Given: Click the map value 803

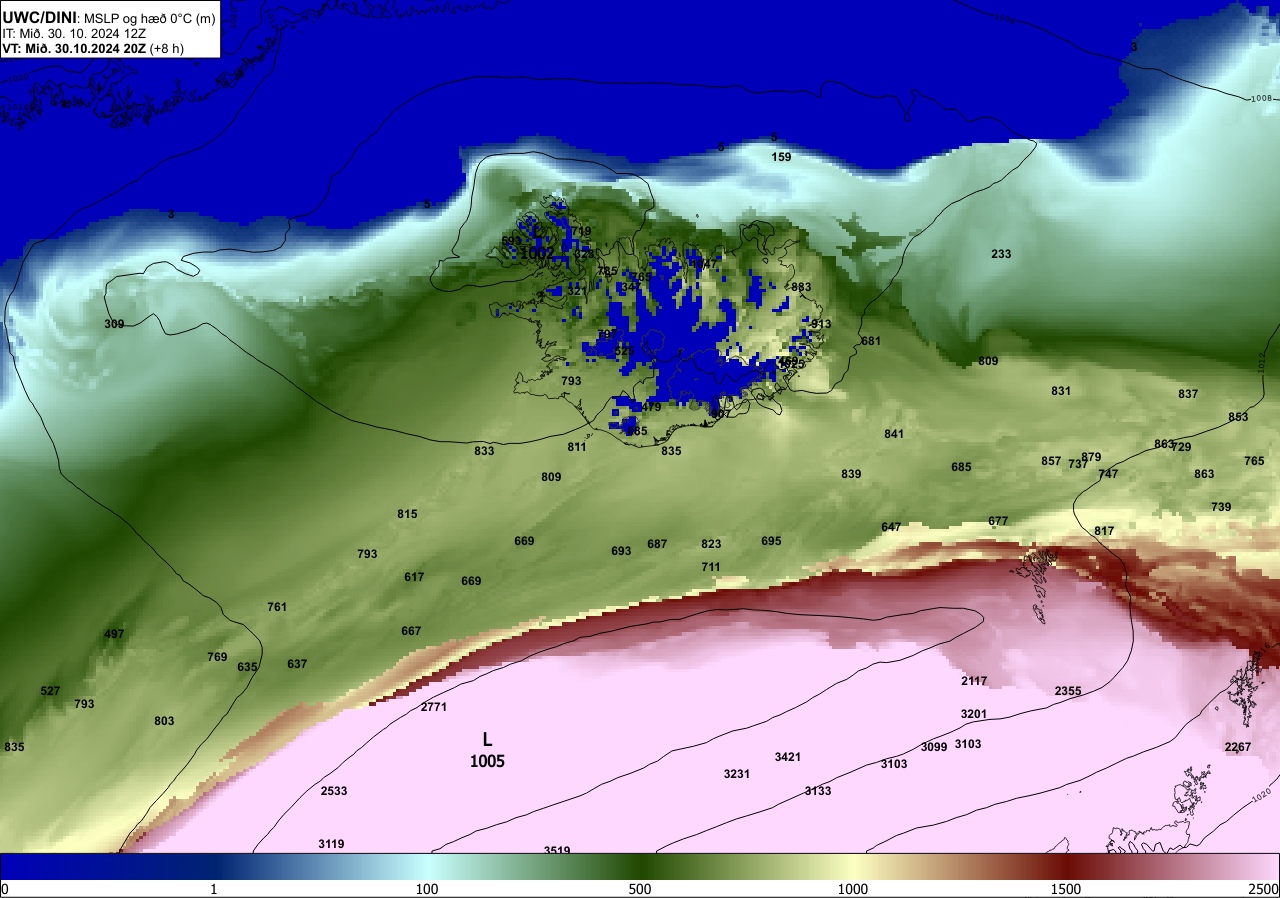Looking at the screenshot, I should pyautogui.click(x=164, y=721).
